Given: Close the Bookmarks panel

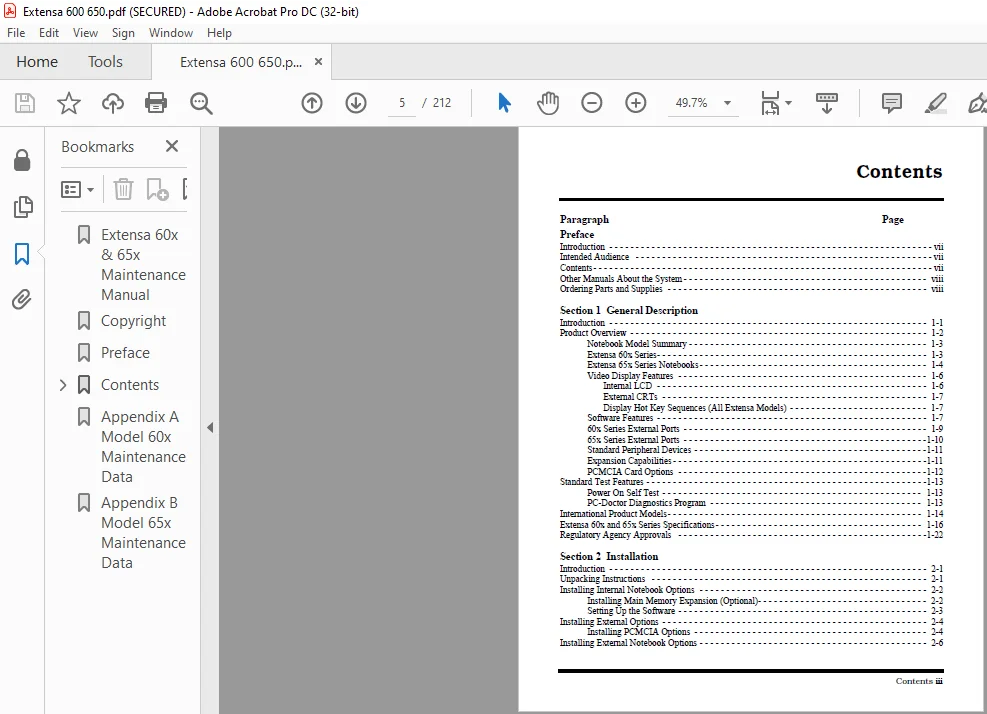Looking at the screenshot, I should pos(172,146).
